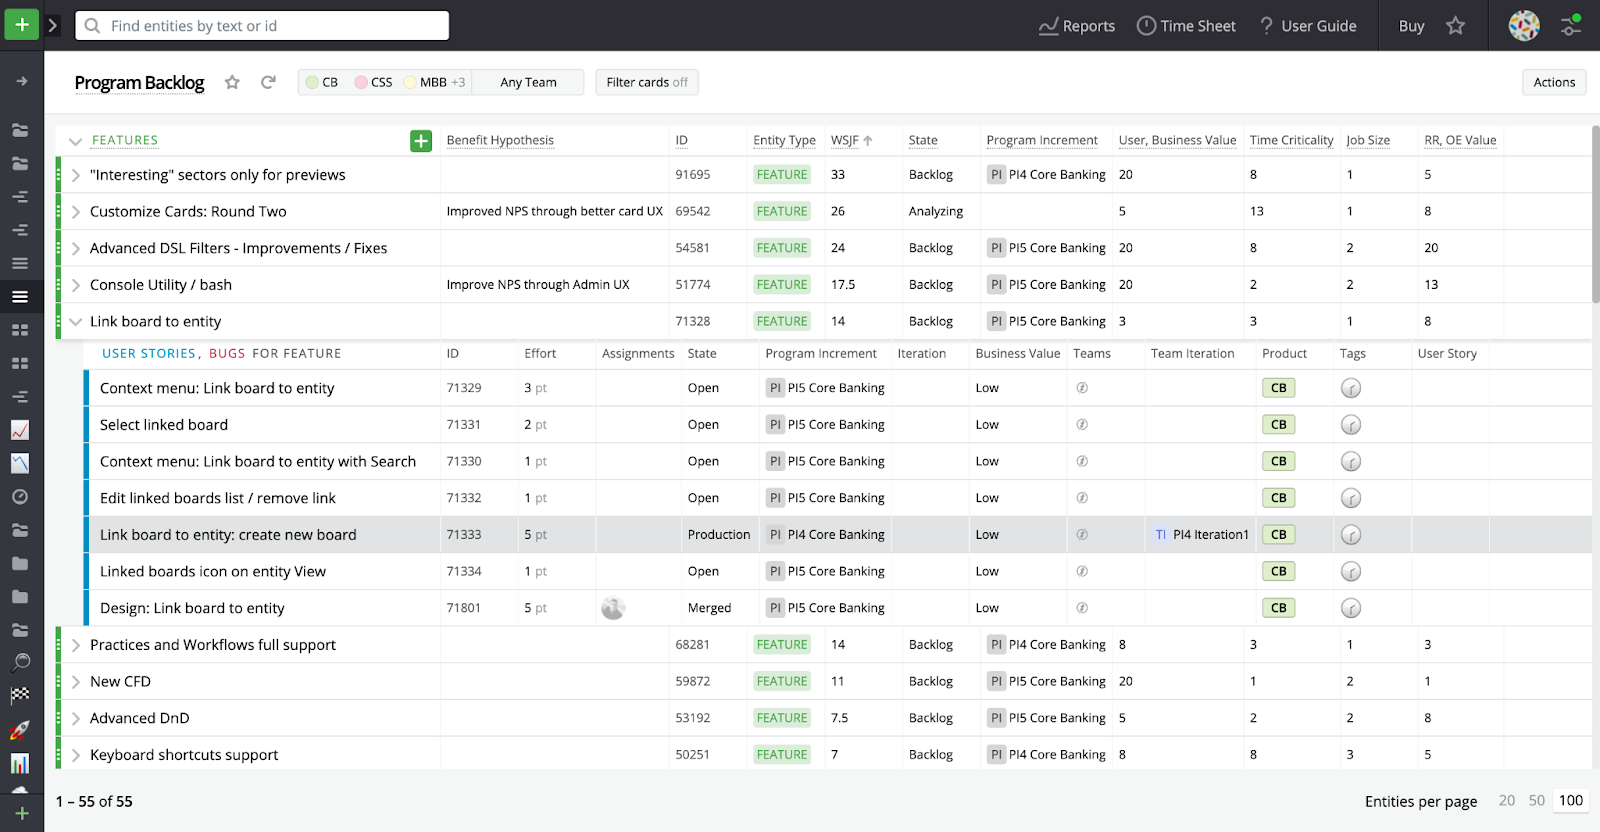Toggle Filter cards off switch

pyautogui.click(x=647, y=83)
